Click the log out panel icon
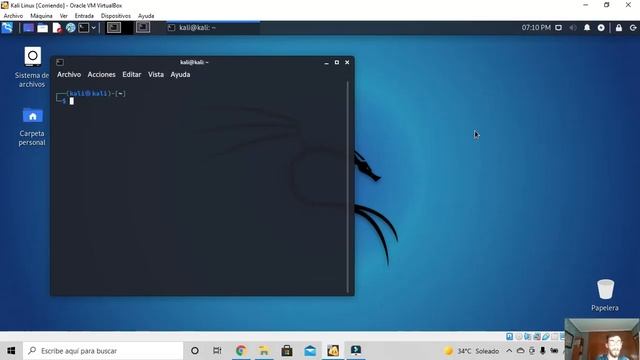Viewport: 640px width, 360px height. pos(633,28)
